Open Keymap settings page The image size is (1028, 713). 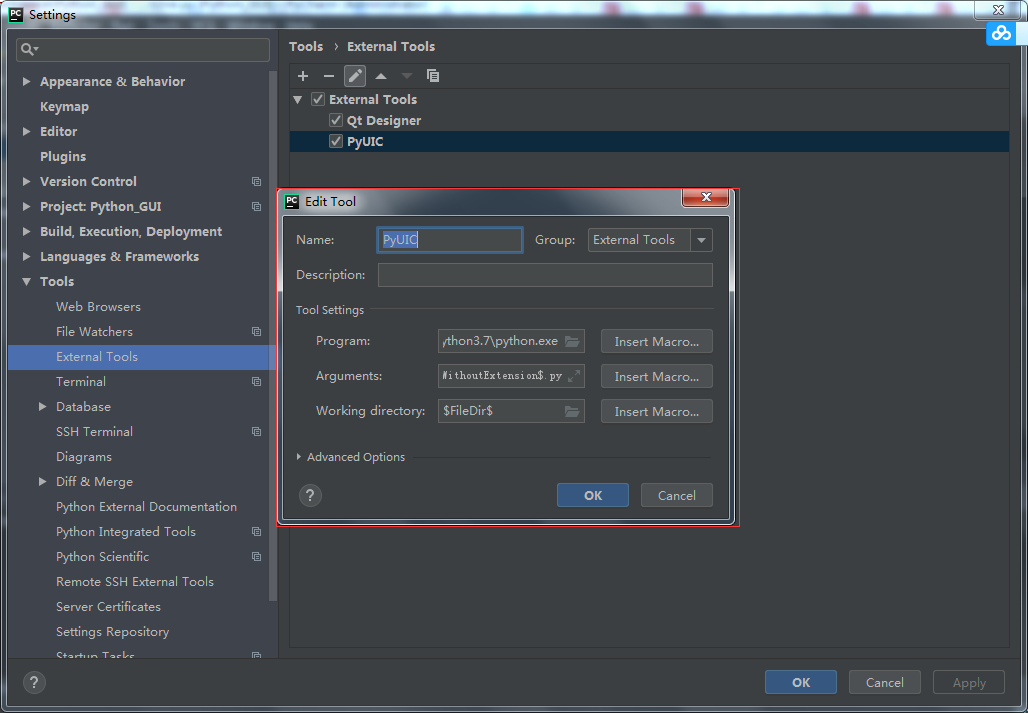(x=64, y=107)
